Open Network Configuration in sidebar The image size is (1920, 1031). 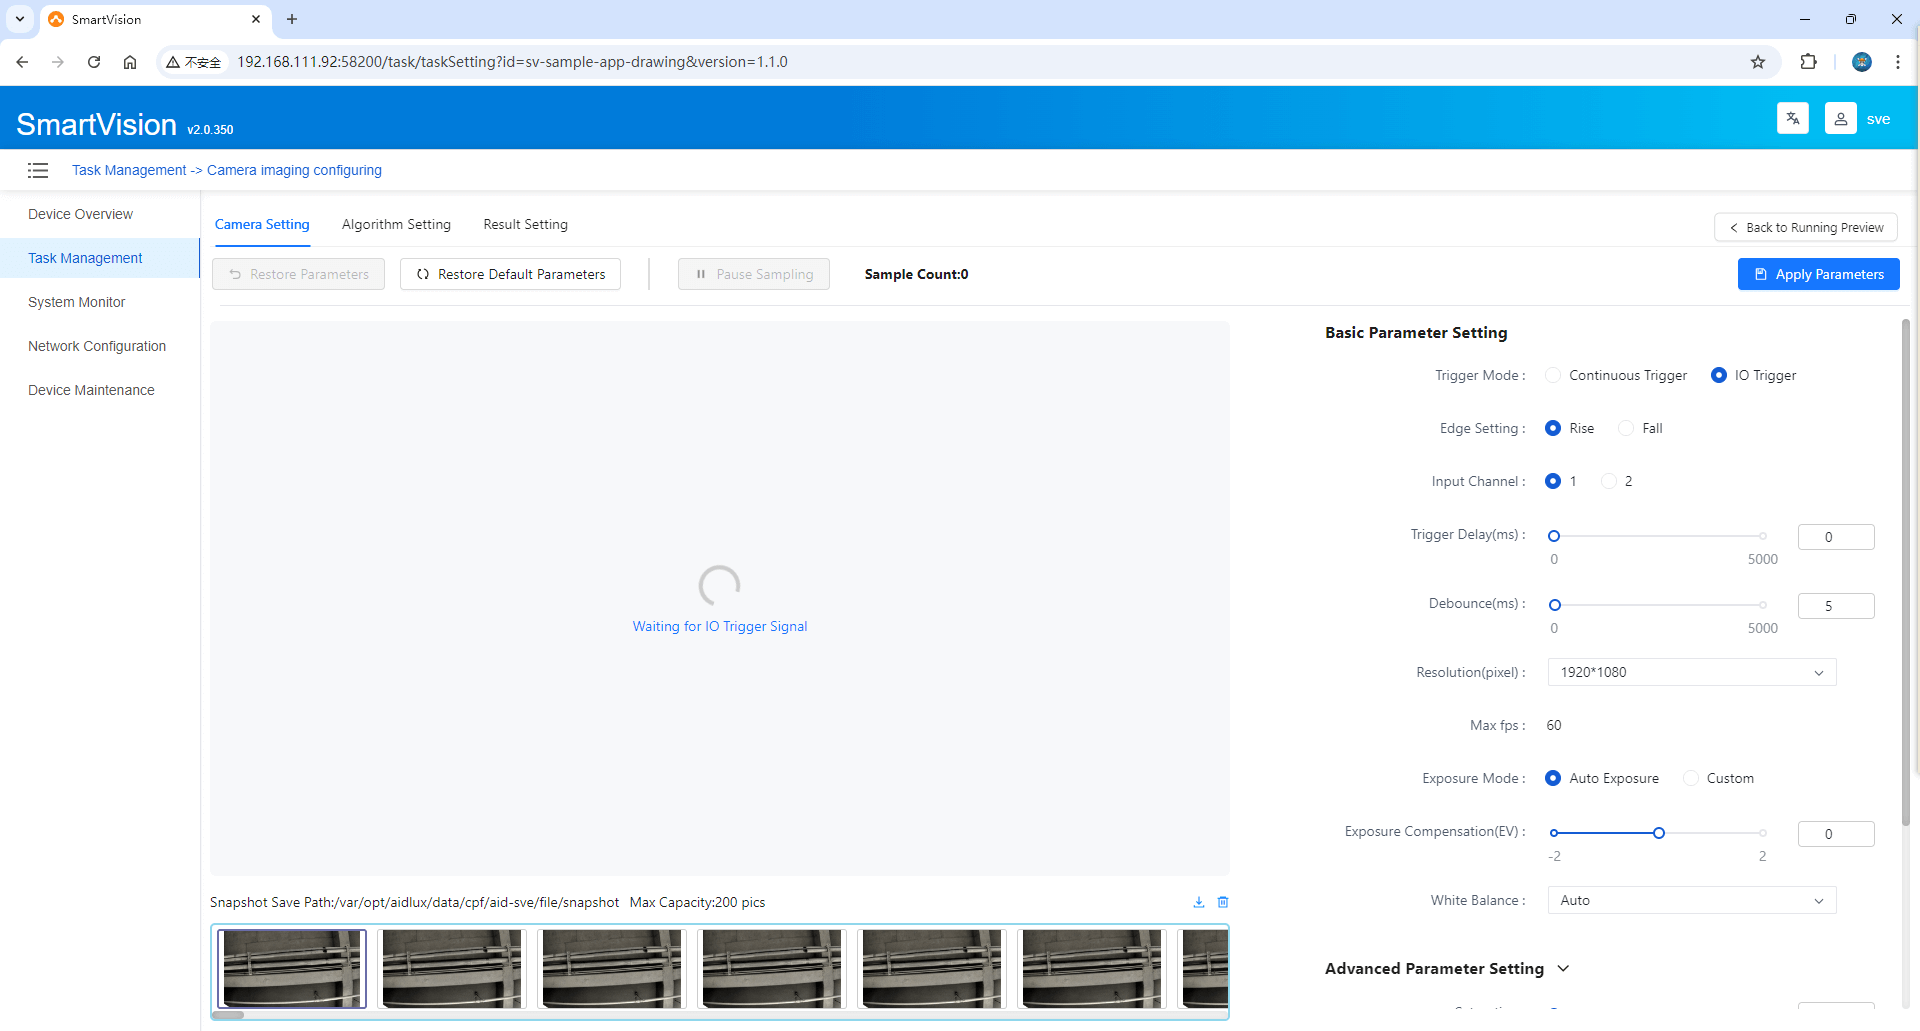pyautogui.click(x=100, y=346)
